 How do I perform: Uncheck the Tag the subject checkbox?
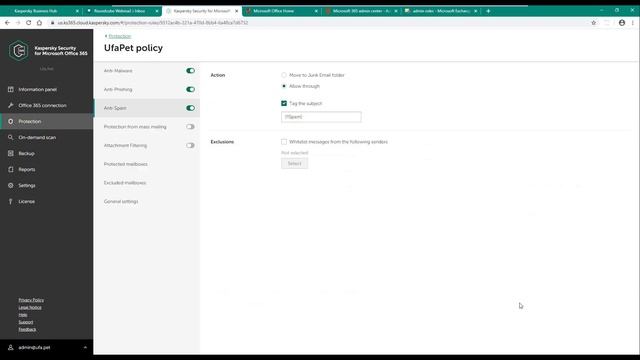284,103
